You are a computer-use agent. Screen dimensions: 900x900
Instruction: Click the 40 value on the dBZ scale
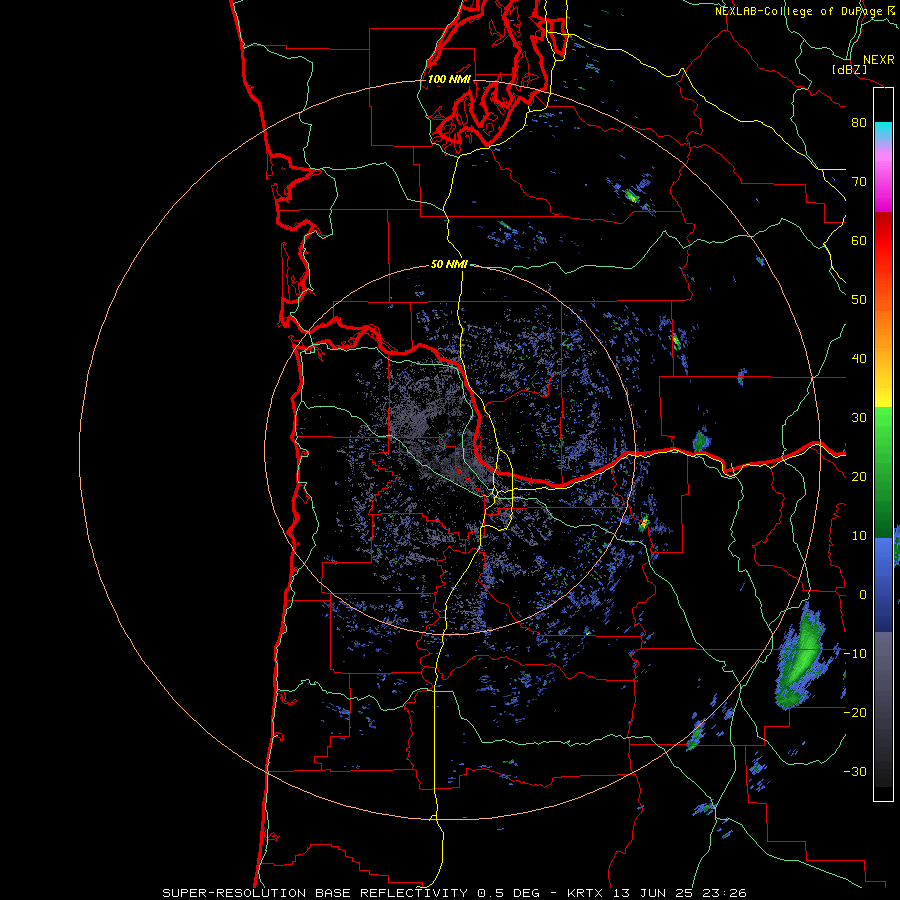[859, 359]
